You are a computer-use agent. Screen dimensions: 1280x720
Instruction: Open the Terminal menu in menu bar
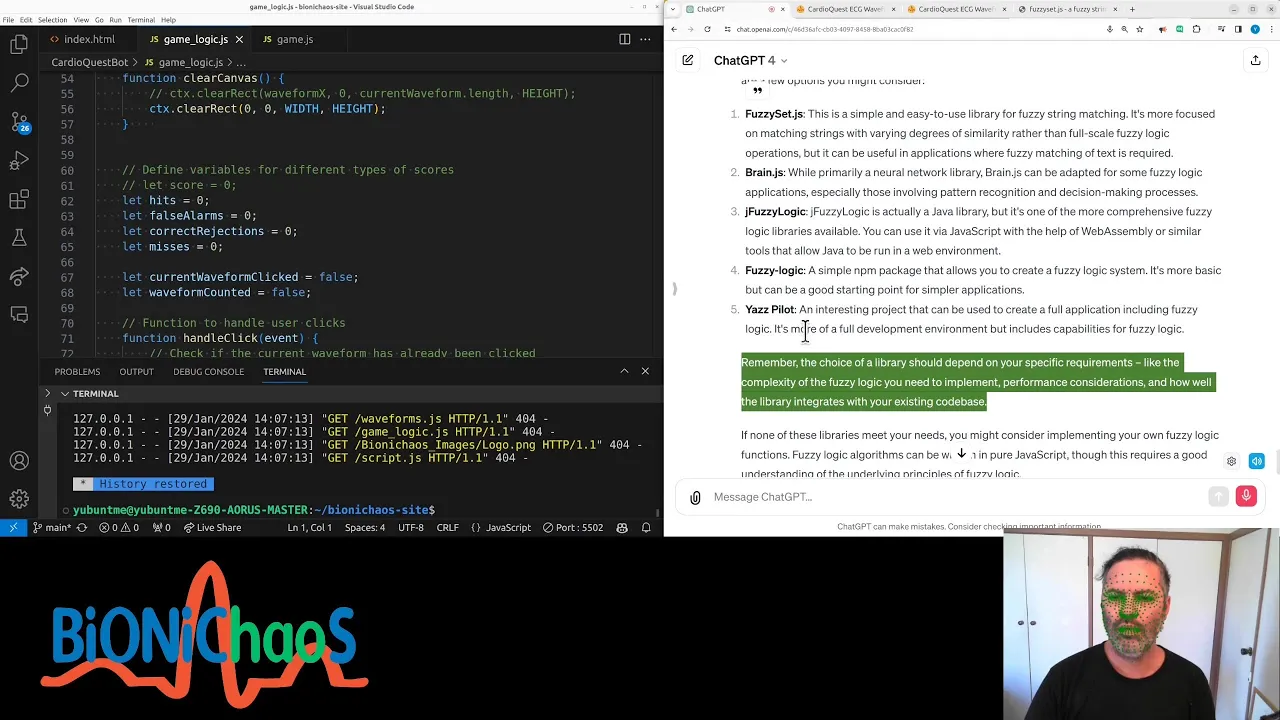(141, 20)
